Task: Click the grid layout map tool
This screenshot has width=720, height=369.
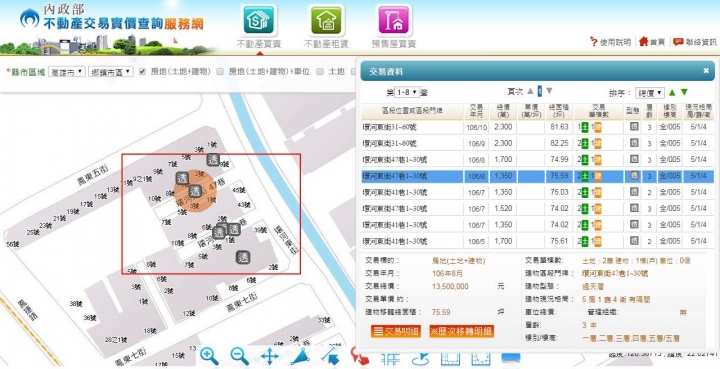Action: click(x=390, y=358)
